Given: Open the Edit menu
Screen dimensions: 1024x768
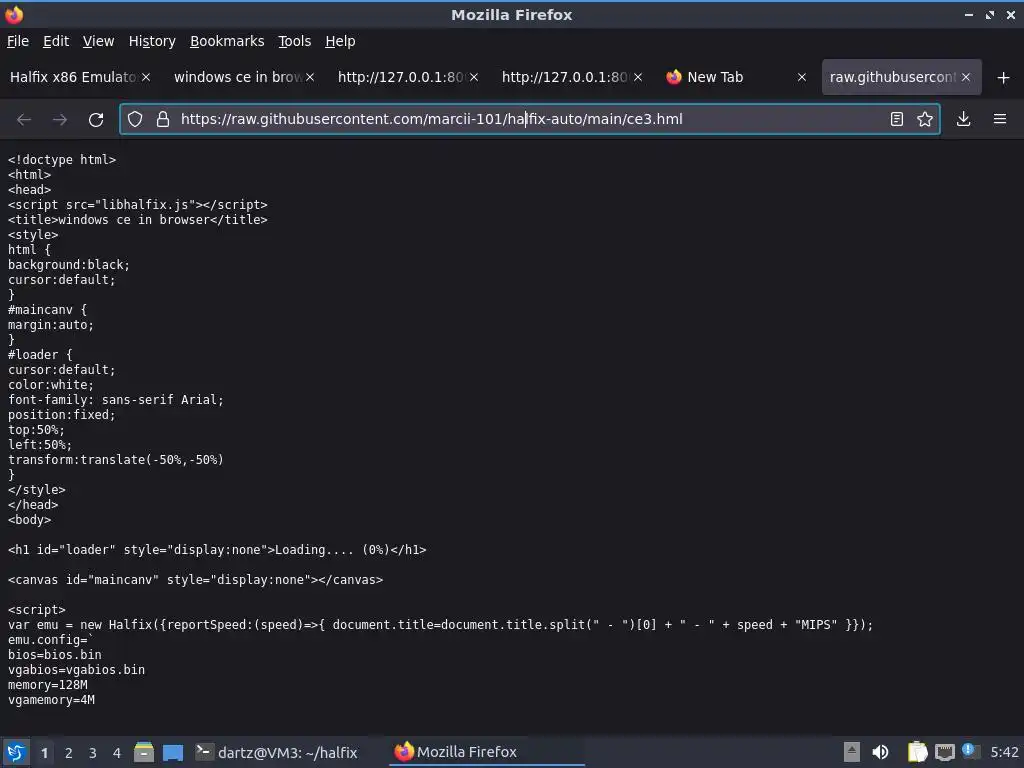Looking at the screenshot, I should coord(56,41).
